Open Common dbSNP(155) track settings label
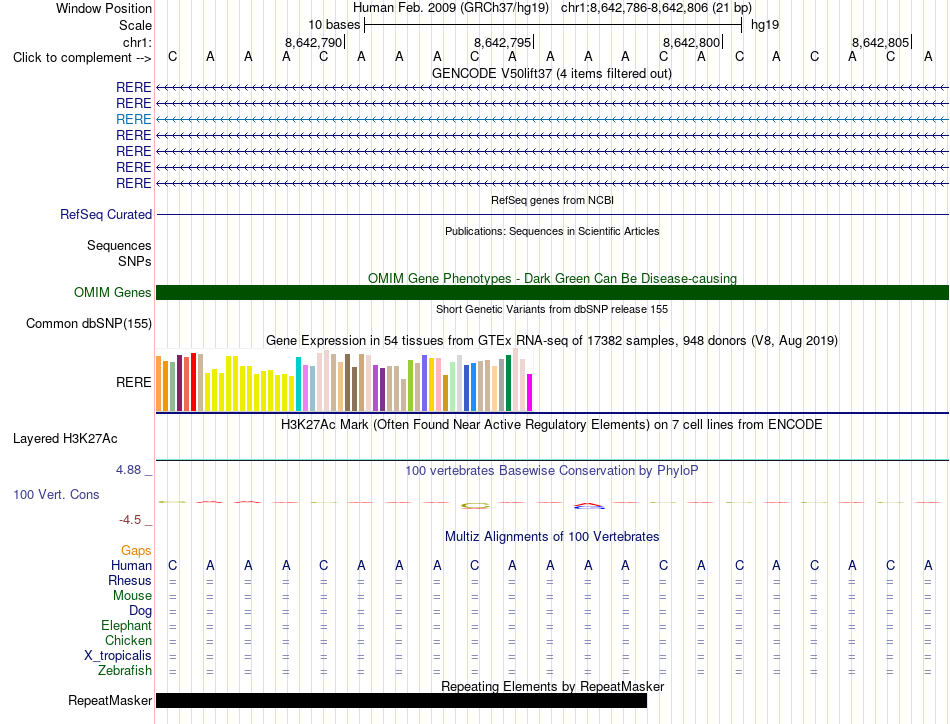Screen dimensions: 950x724 89,324
